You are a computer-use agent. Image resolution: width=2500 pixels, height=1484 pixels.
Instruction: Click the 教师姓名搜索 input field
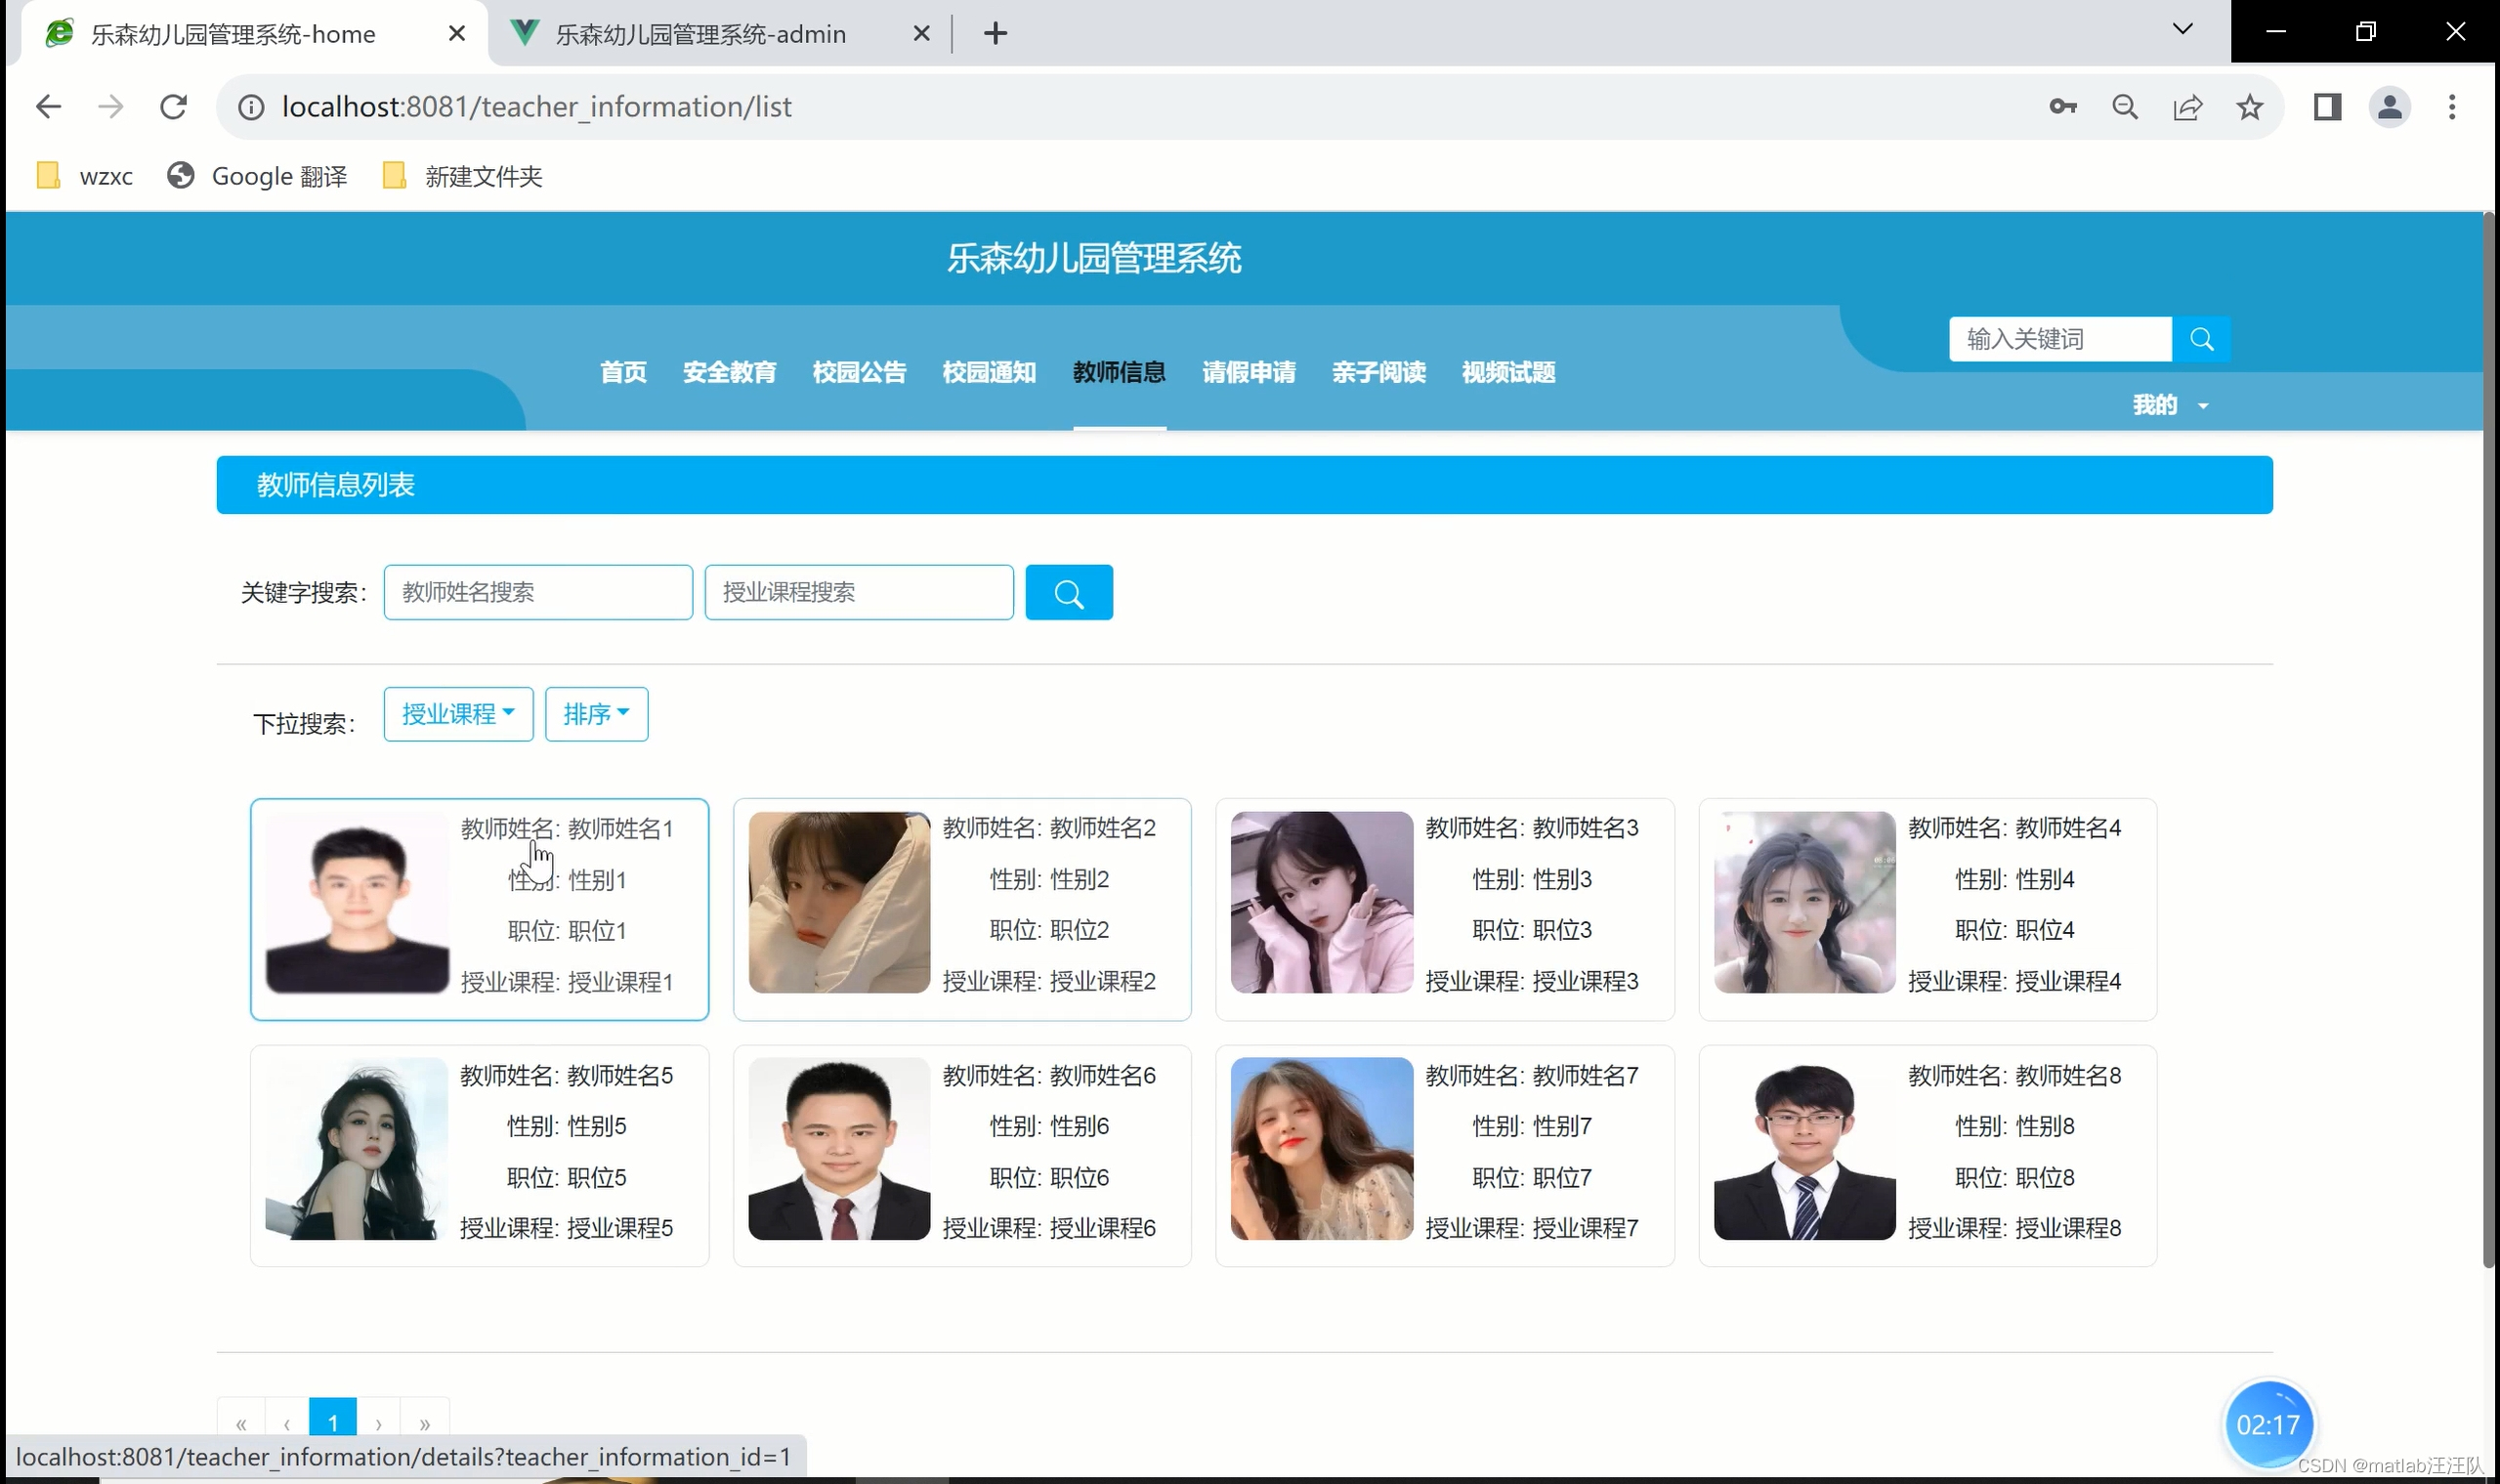point(538,593)
